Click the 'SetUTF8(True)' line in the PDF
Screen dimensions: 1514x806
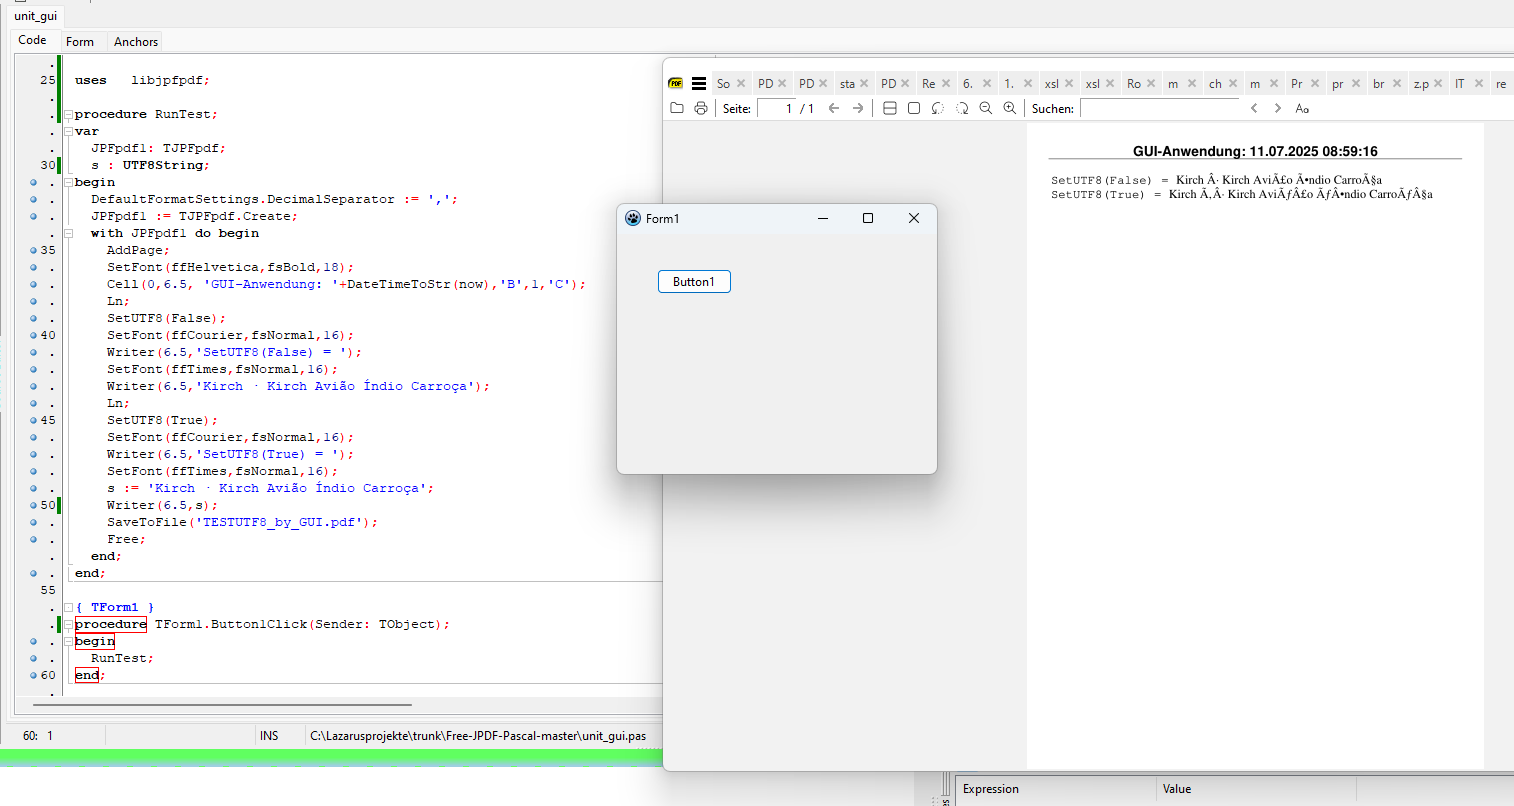1241,194
